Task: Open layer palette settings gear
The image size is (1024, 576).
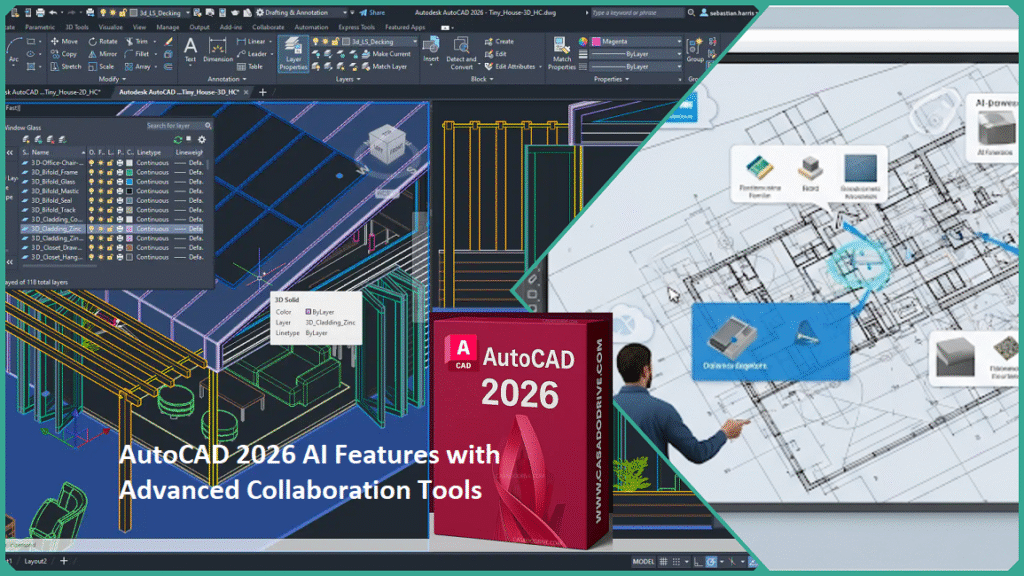Action: click(x=202, y=140)
